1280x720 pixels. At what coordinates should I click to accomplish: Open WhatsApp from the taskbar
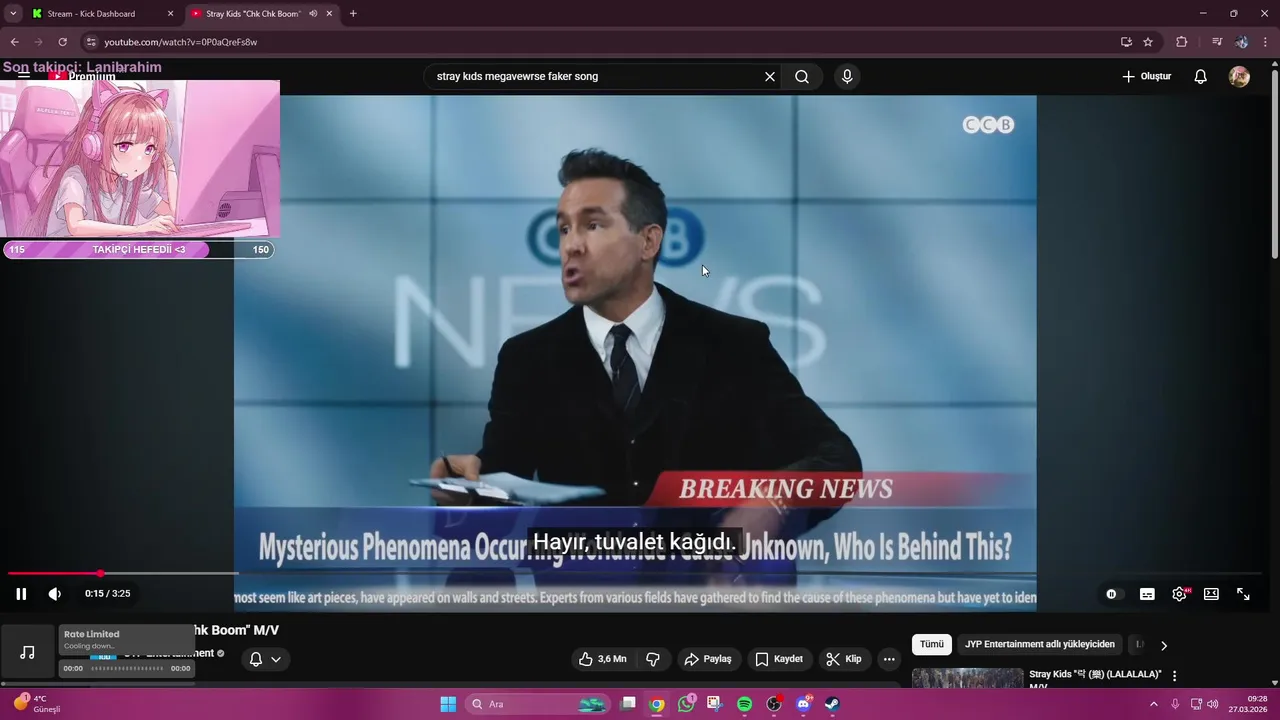(686, 704)
